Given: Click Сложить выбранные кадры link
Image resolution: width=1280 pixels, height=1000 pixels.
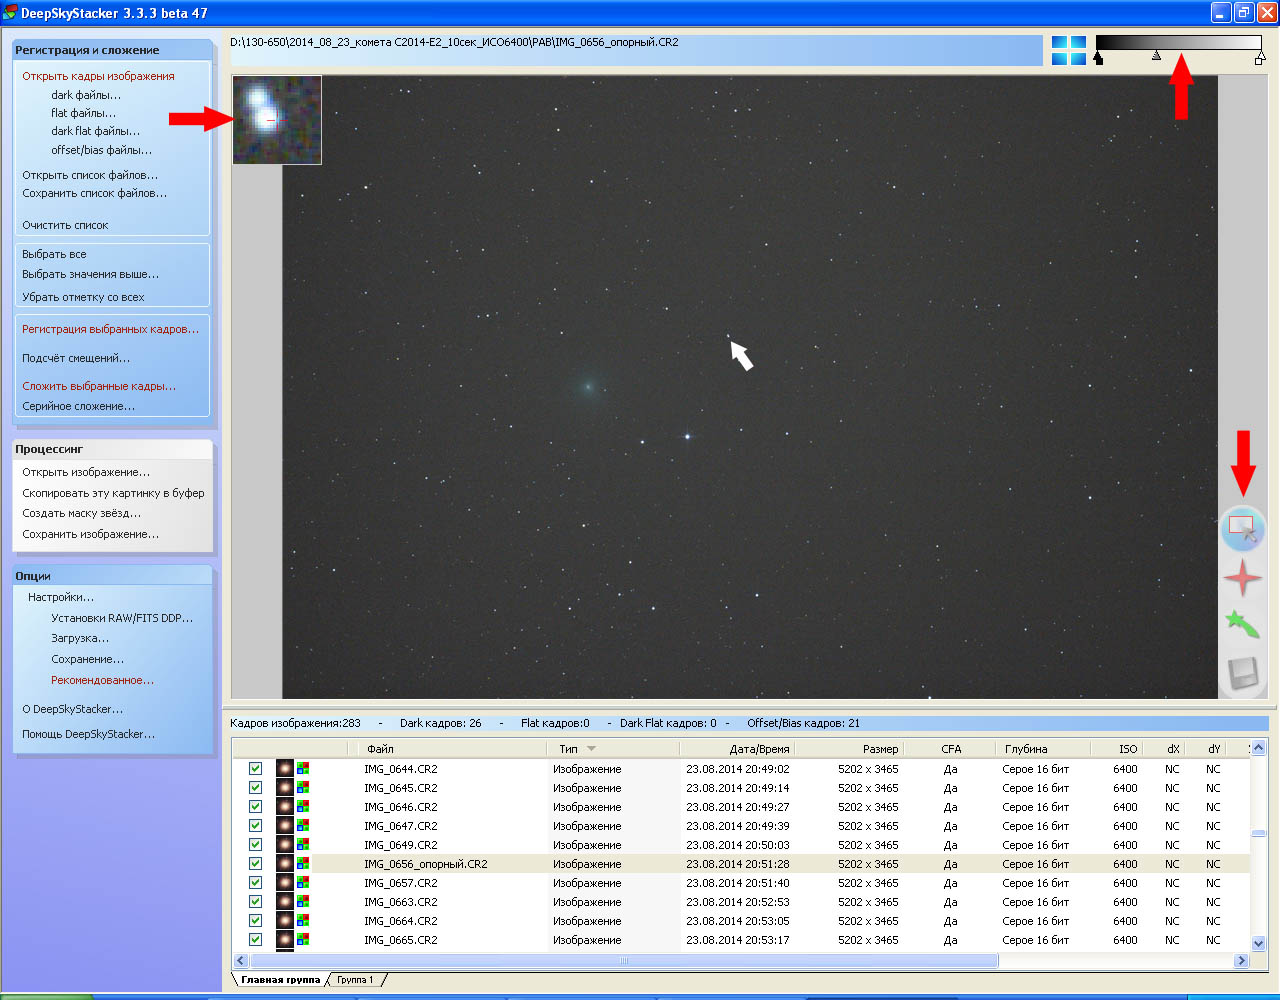Looking at the screenshot, I should 99,386.
